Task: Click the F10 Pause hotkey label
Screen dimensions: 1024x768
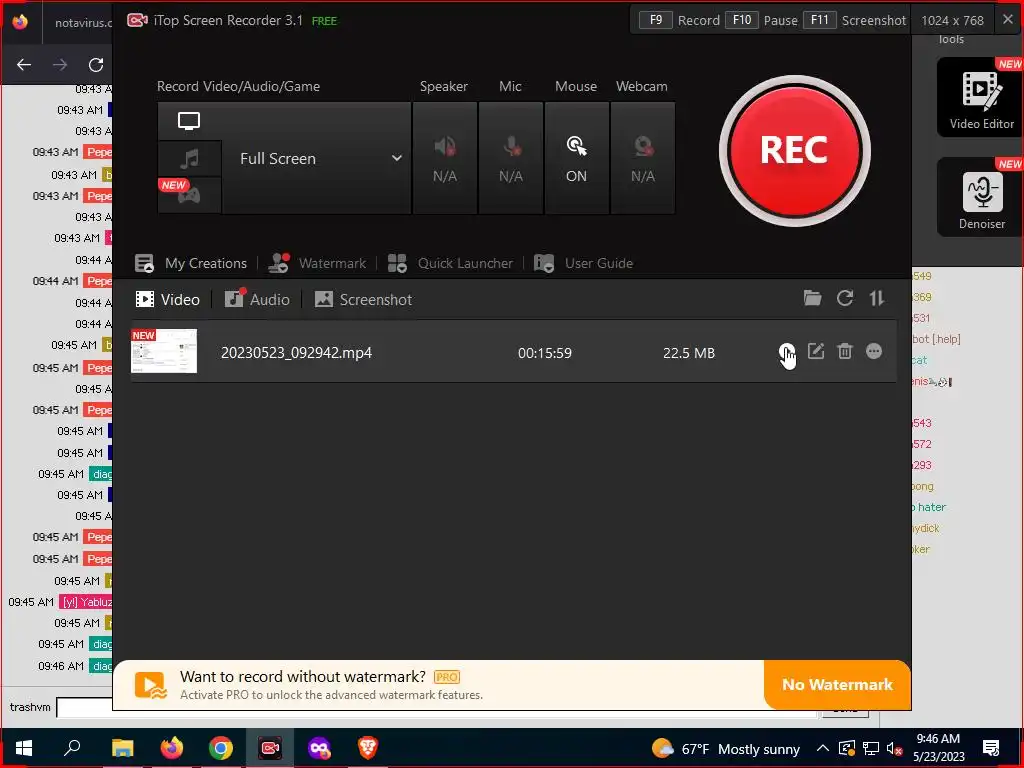Action: pyautogui.click(x=761, y=20)
